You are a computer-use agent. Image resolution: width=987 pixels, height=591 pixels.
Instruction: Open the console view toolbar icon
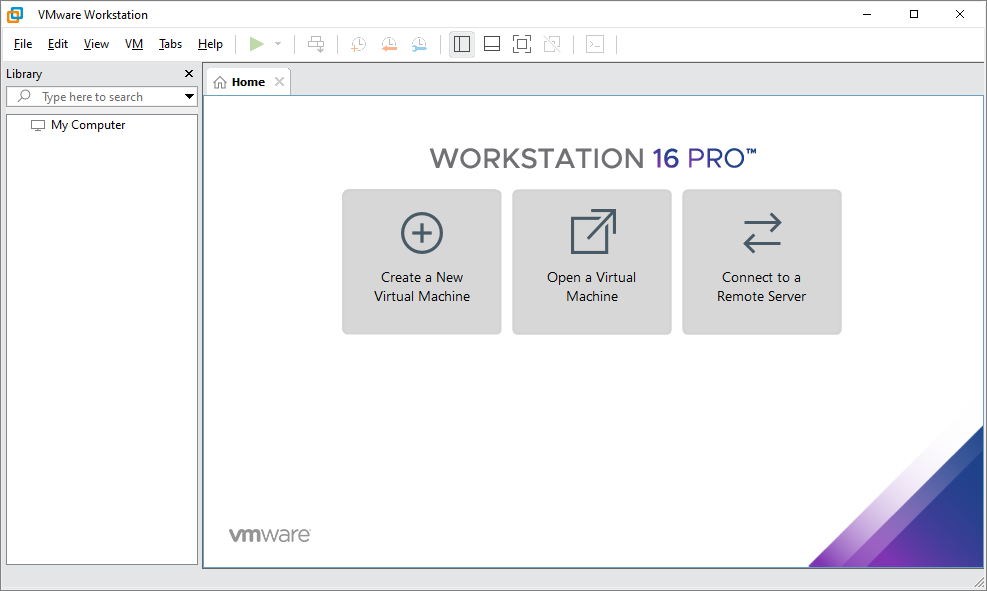[x=595, y=44]
